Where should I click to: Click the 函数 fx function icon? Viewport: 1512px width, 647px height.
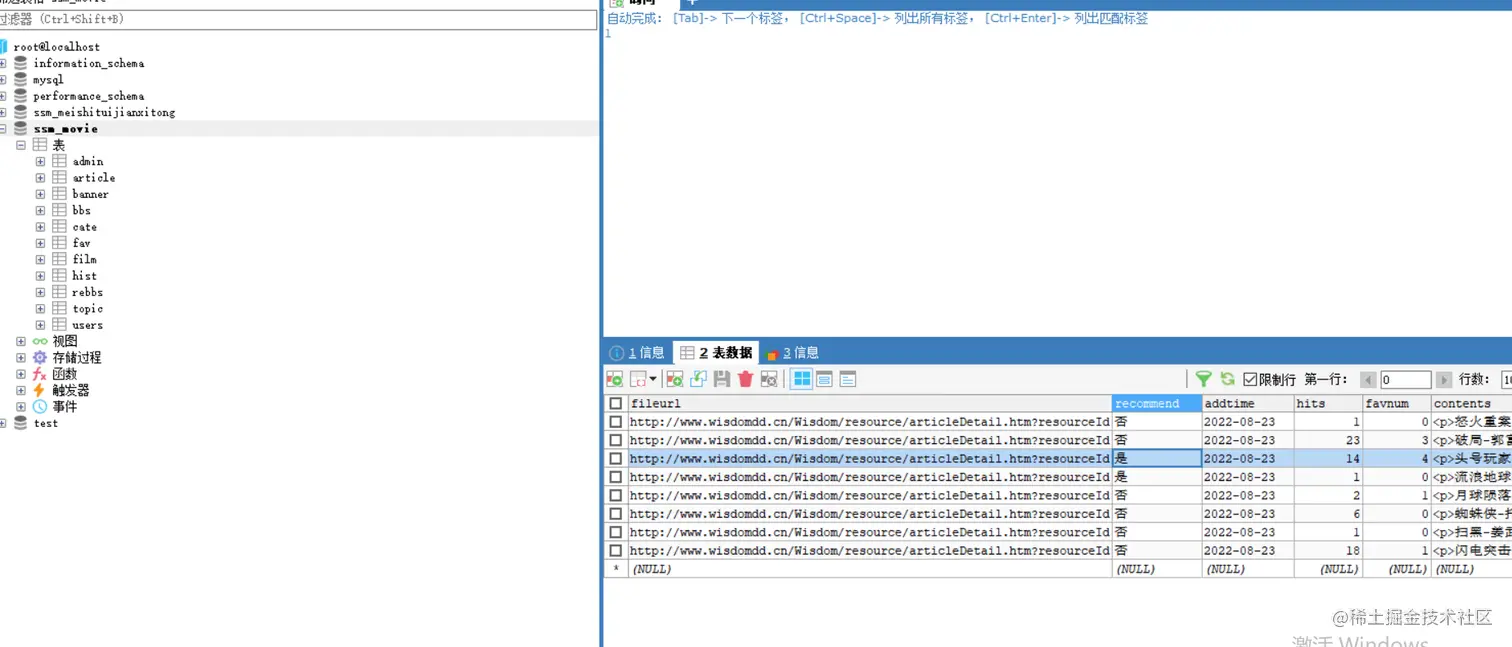pyautogui.click(x=40, y=374)
